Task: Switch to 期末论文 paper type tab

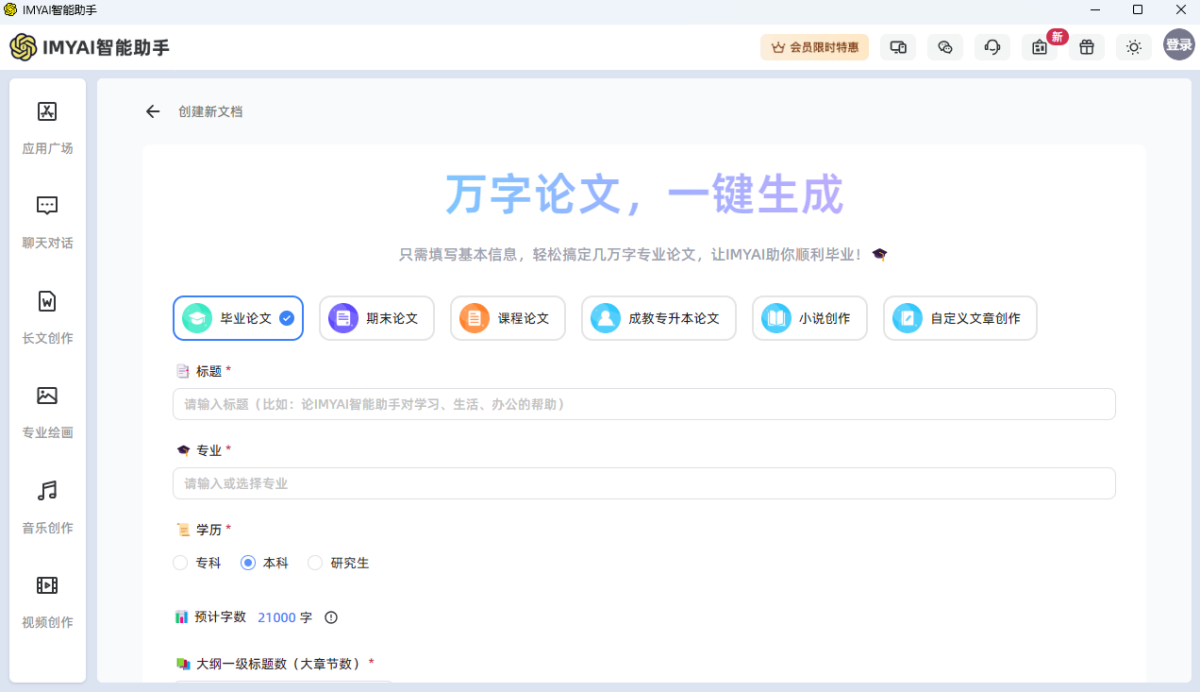Action: (377, 318)
